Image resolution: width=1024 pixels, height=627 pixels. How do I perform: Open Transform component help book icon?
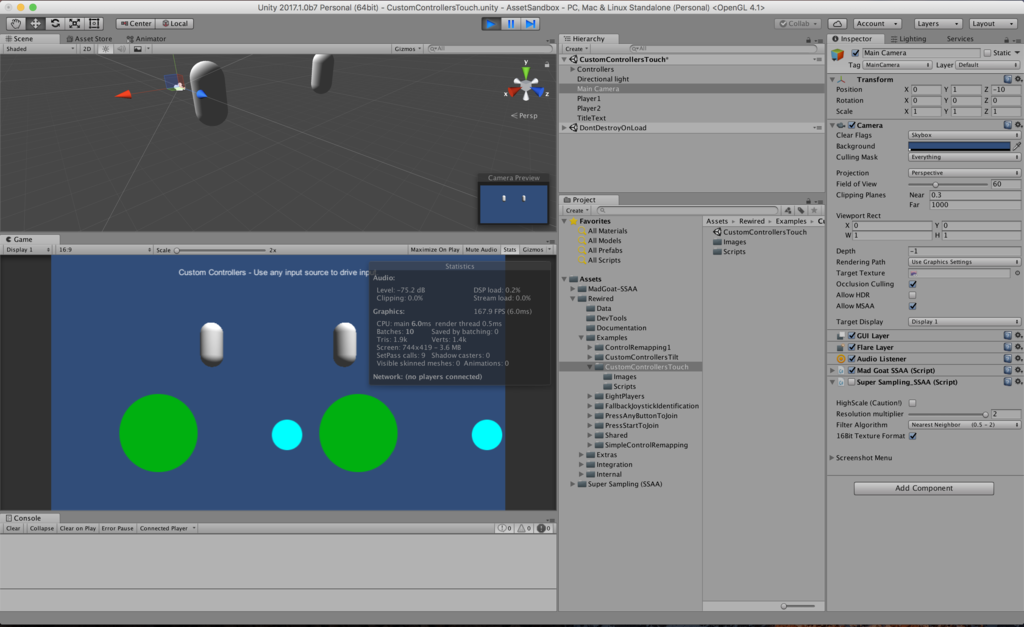(1008, 79)
